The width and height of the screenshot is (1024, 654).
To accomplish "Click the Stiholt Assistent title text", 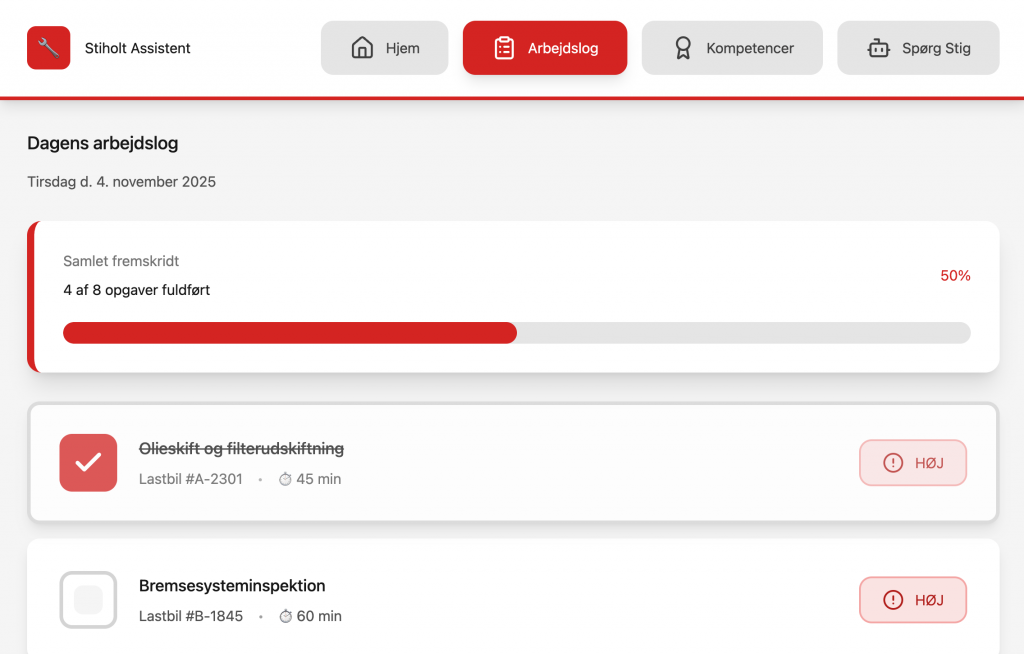I will pyautogui.click(x=138, y=48).
